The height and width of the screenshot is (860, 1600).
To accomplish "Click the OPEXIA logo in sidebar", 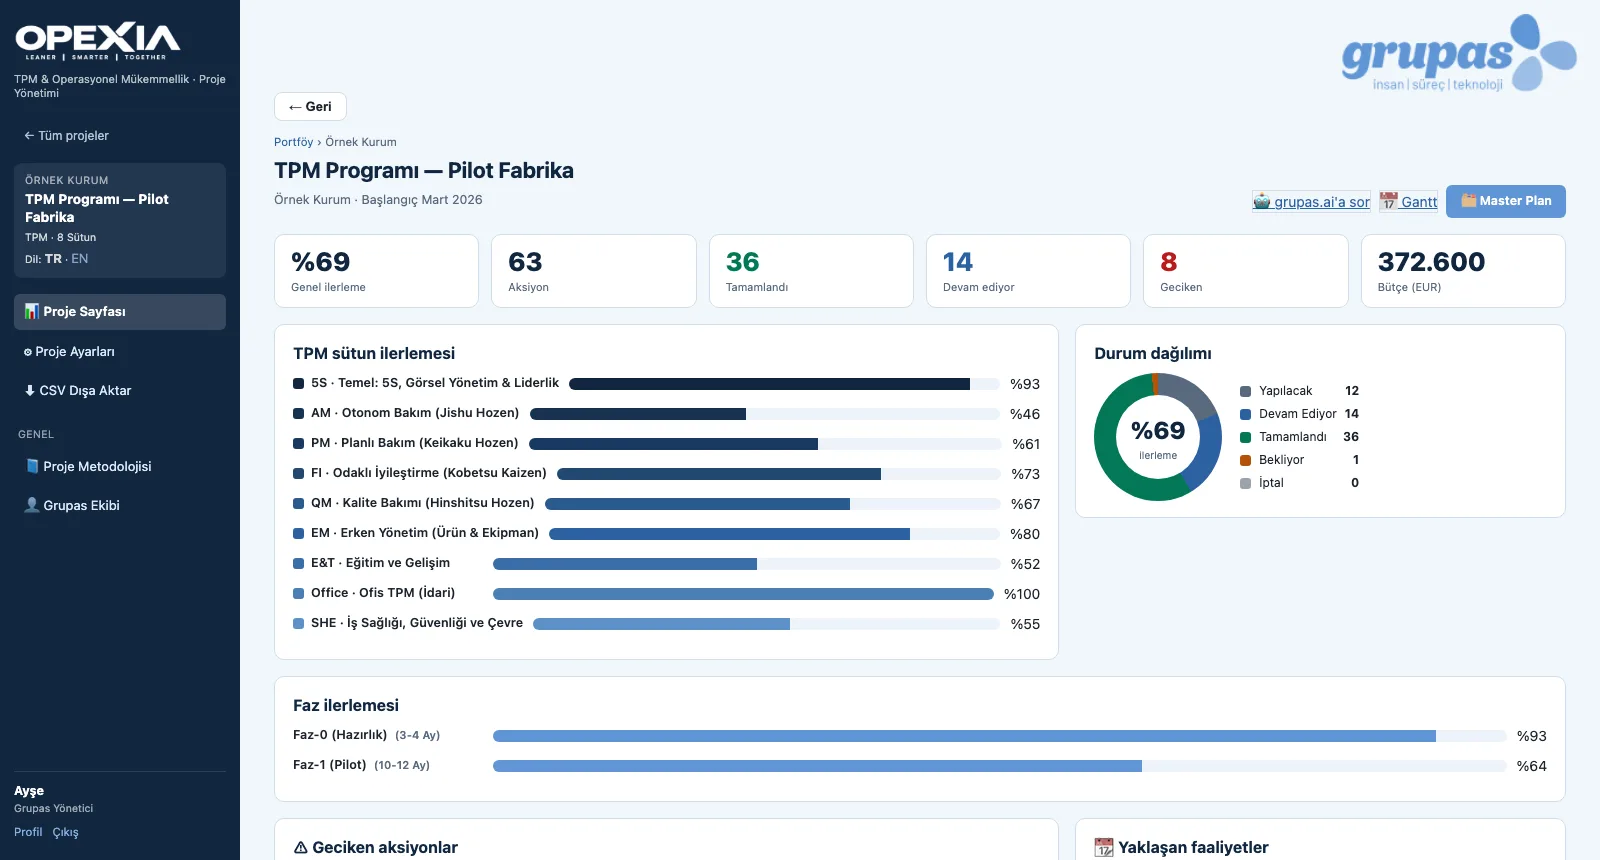I will pyautogui.click(x=98, y=41).
